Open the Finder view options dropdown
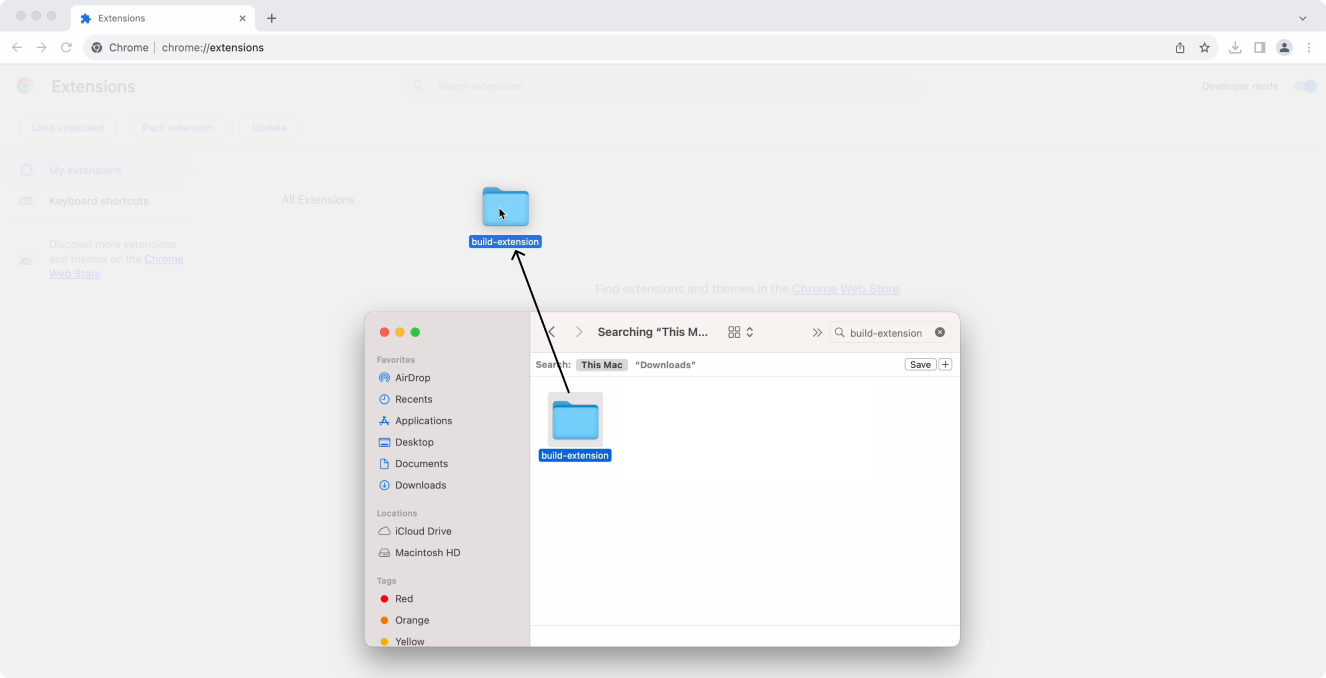 tap(740, 332)
